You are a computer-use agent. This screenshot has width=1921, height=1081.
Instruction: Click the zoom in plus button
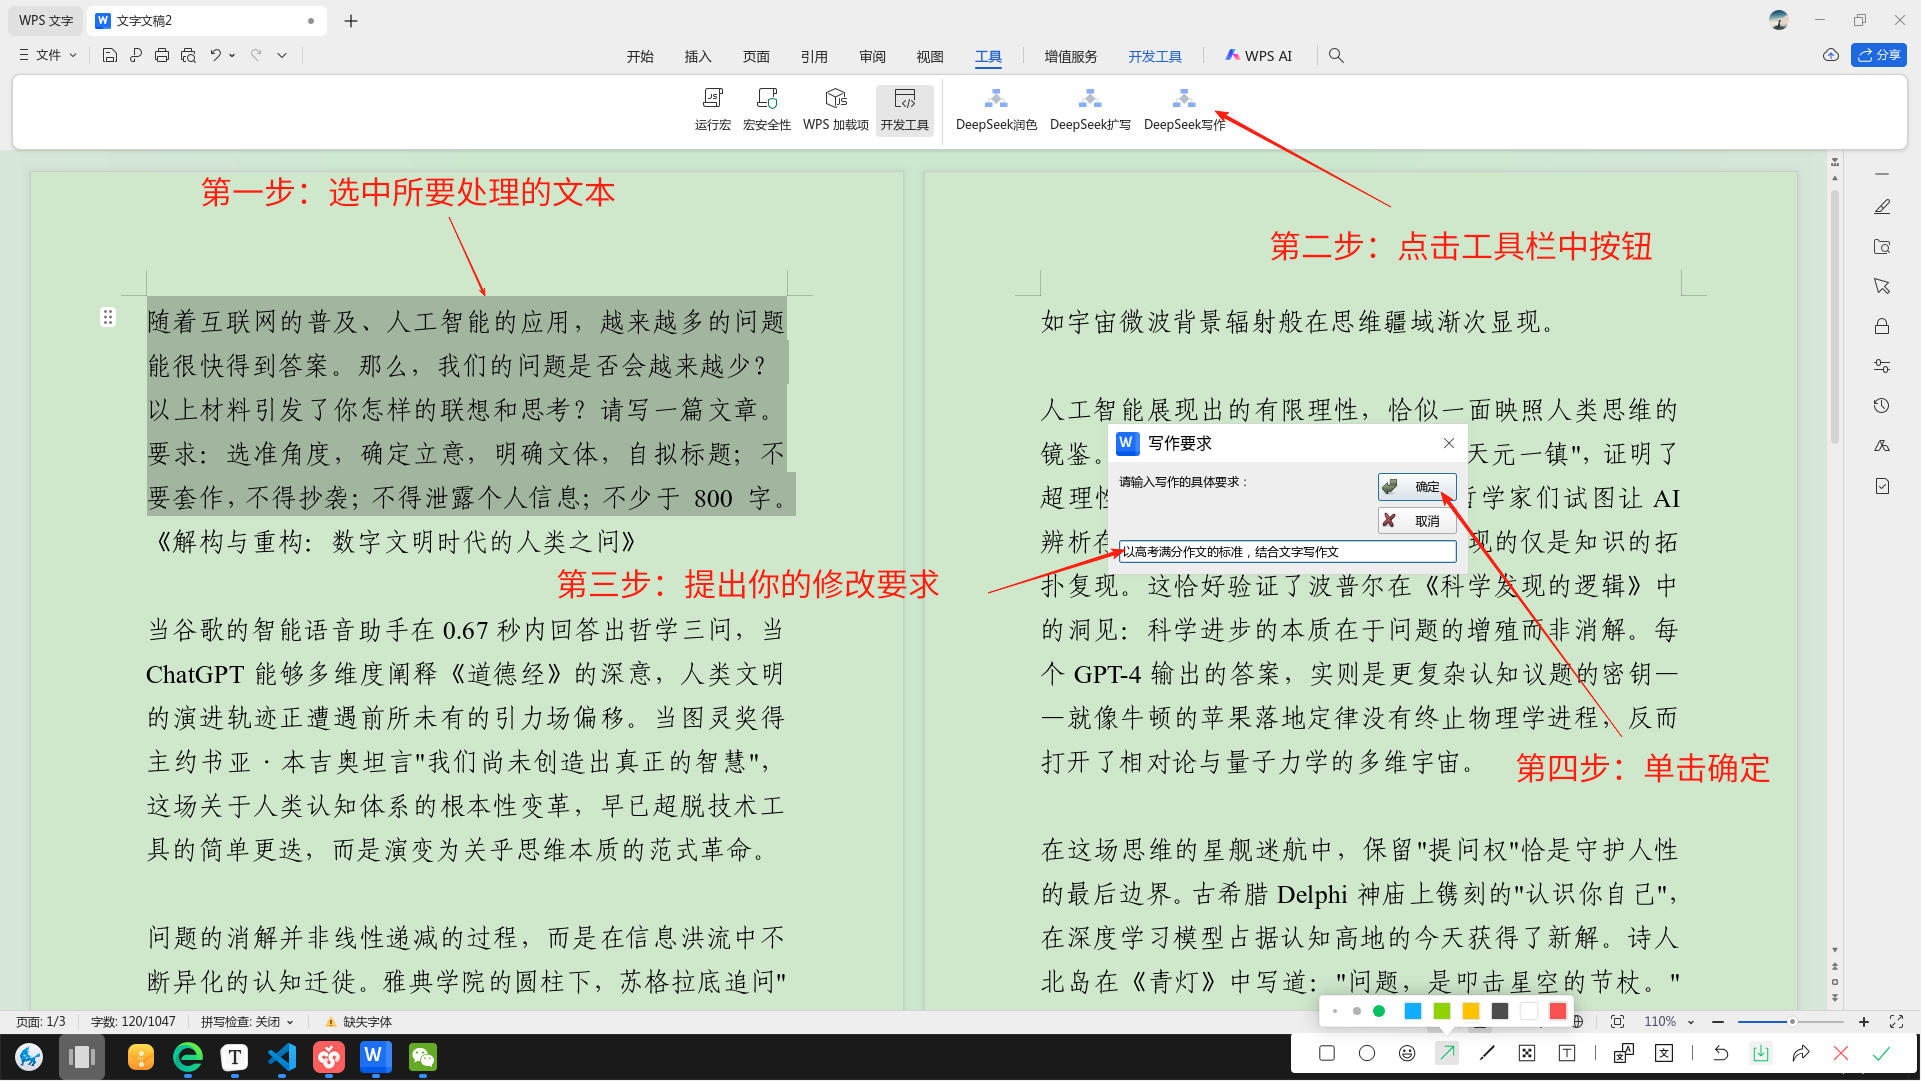(x=1864, y=1023)
